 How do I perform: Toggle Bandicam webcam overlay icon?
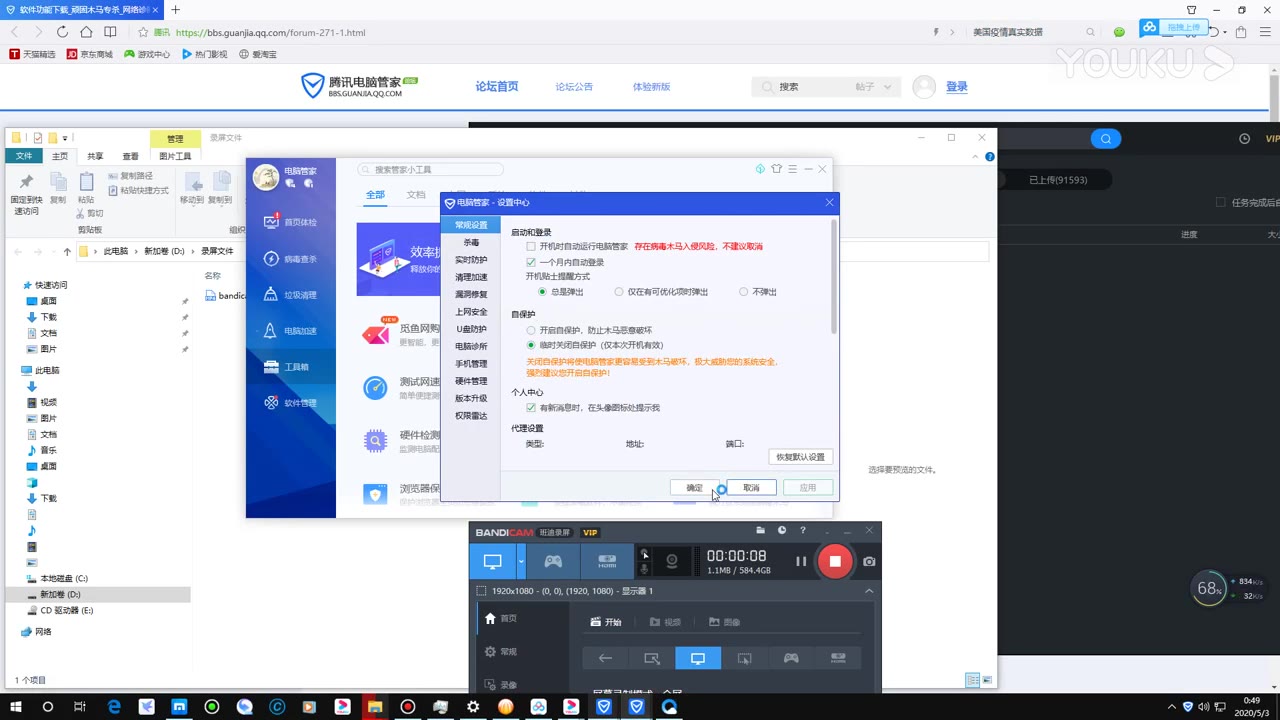pyautogui.click(x=672, y=562)
